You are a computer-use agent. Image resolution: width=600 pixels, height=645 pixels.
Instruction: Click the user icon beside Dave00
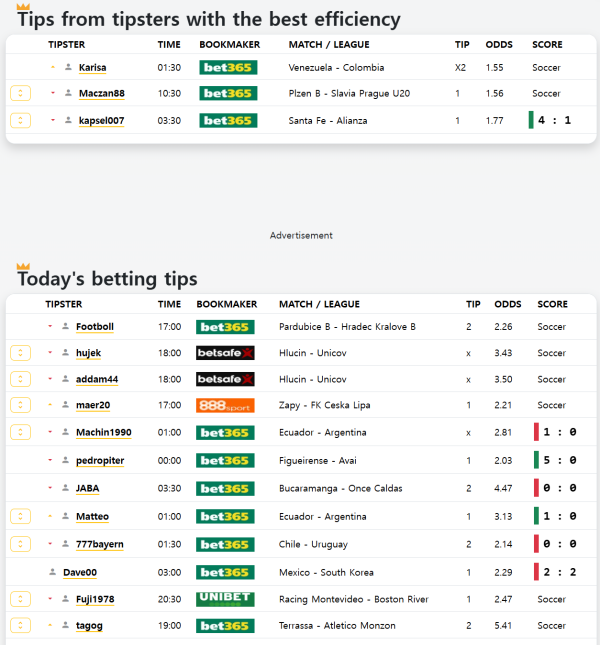click(x=54, y=573)
